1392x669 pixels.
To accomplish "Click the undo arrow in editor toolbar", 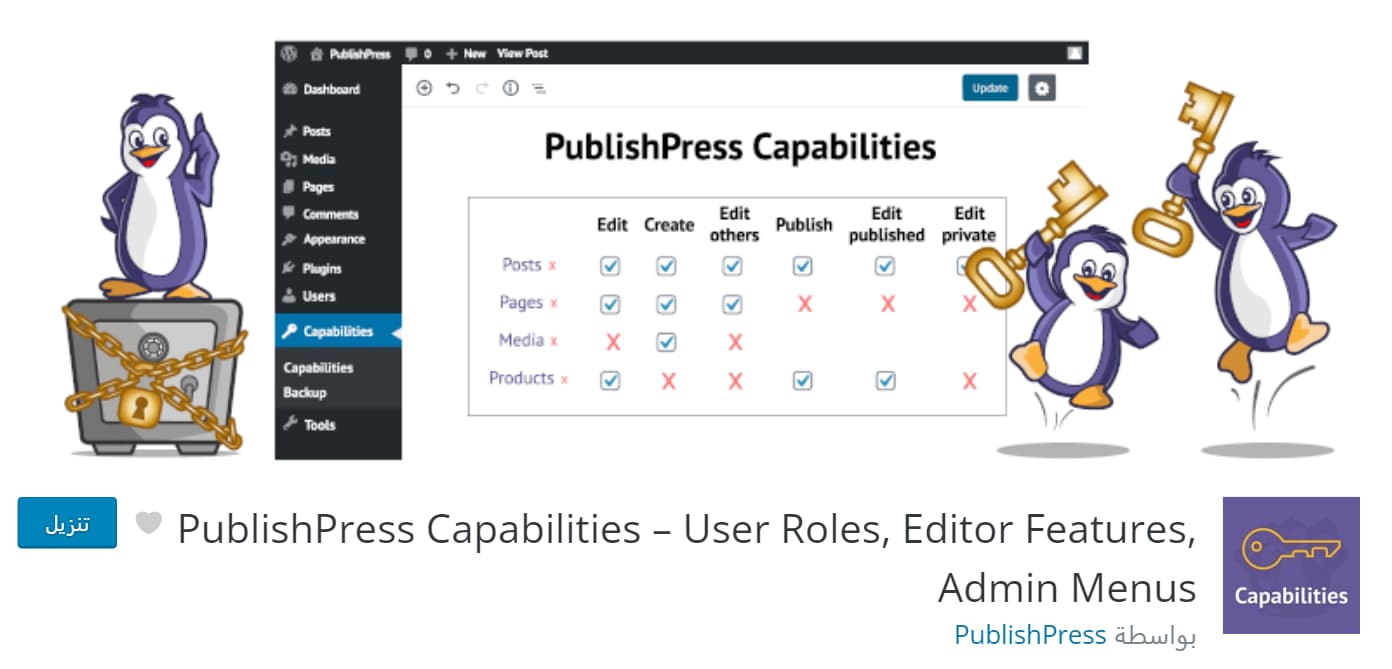I will click(453, 88).
